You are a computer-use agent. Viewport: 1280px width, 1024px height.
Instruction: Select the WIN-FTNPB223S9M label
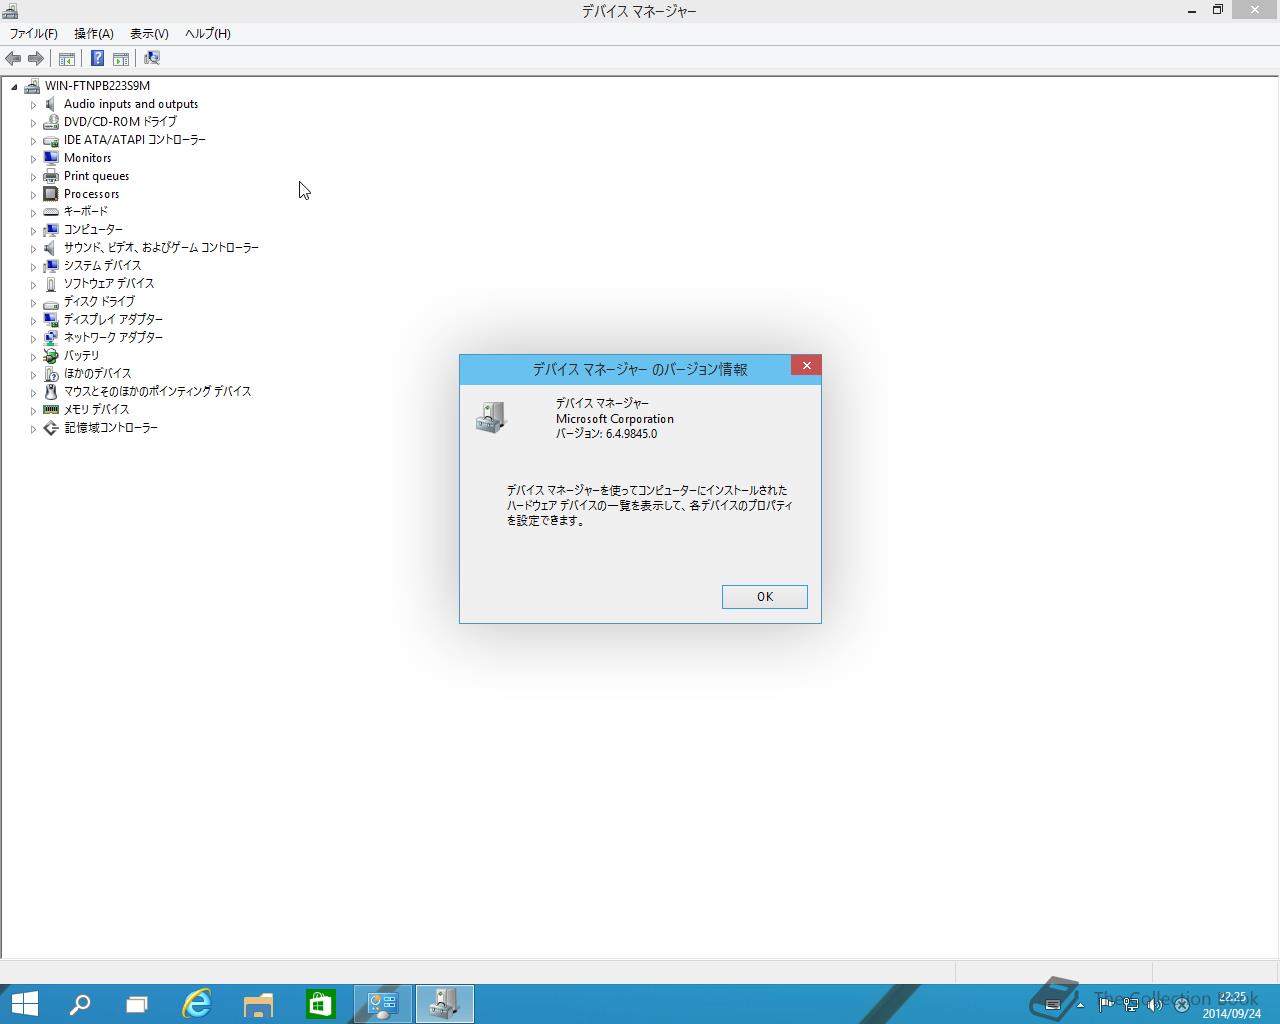point(97,86)
